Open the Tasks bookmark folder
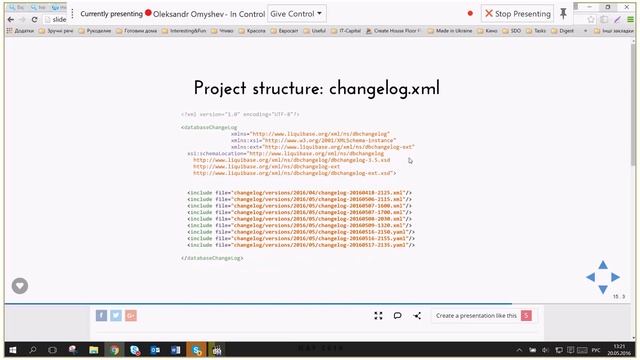Image resolution: width=640 pixels, height=360 pixels. pos(536,31)
